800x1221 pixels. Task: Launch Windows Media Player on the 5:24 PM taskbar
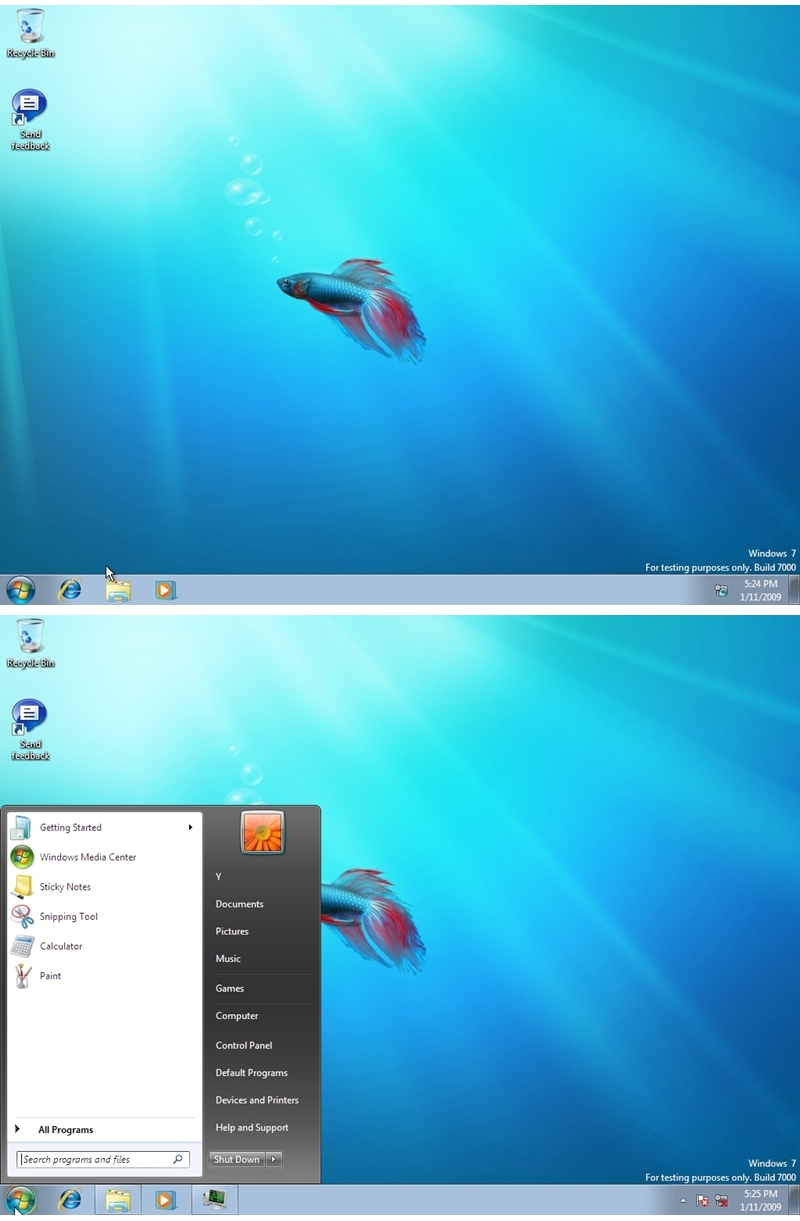pyautogui.click(x=166, y=591)
